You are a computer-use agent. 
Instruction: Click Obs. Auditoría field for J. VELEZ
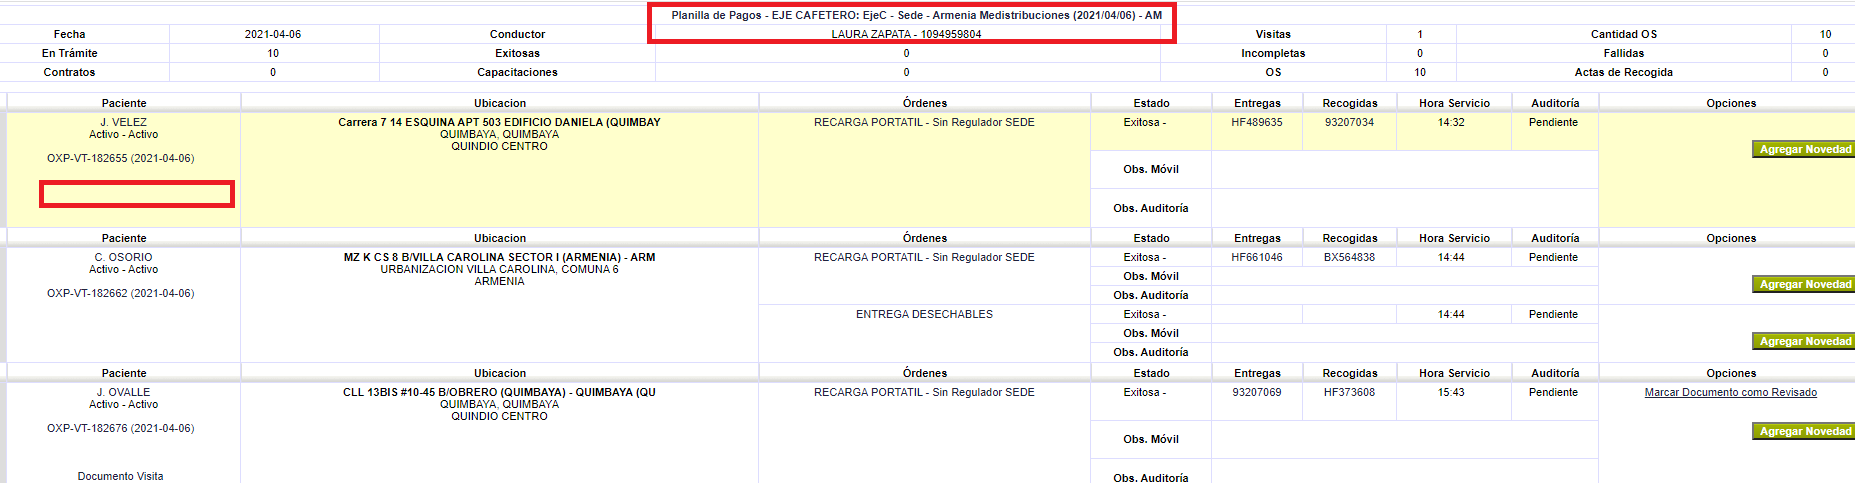click(1405, 208)
